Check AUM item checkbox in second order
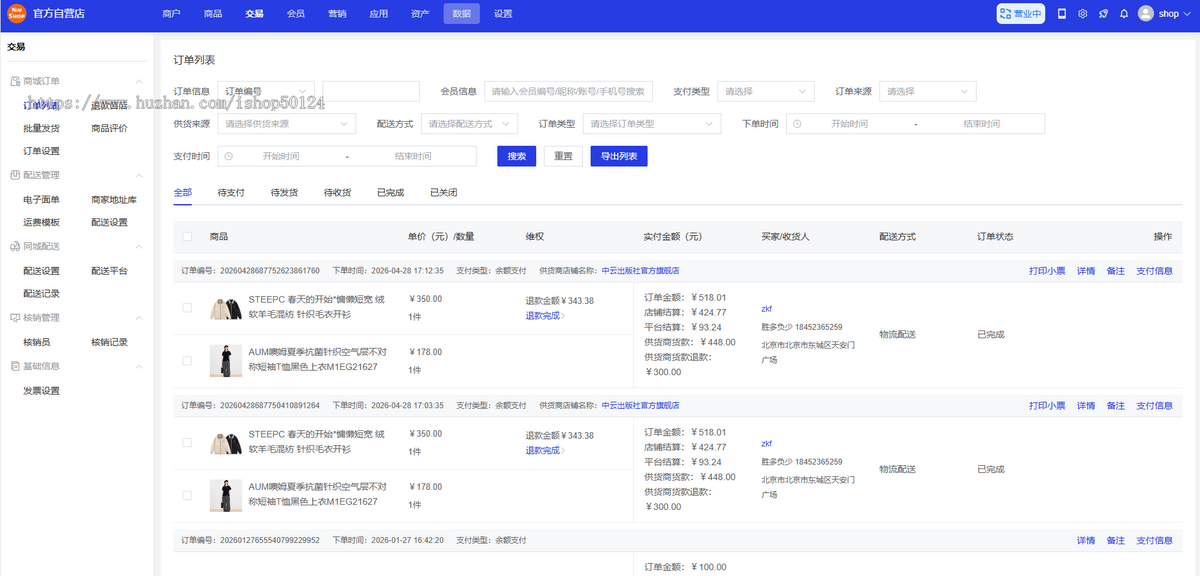Image resolution: width=1200 pixels, height=576 pixels. tap(187, 495)
